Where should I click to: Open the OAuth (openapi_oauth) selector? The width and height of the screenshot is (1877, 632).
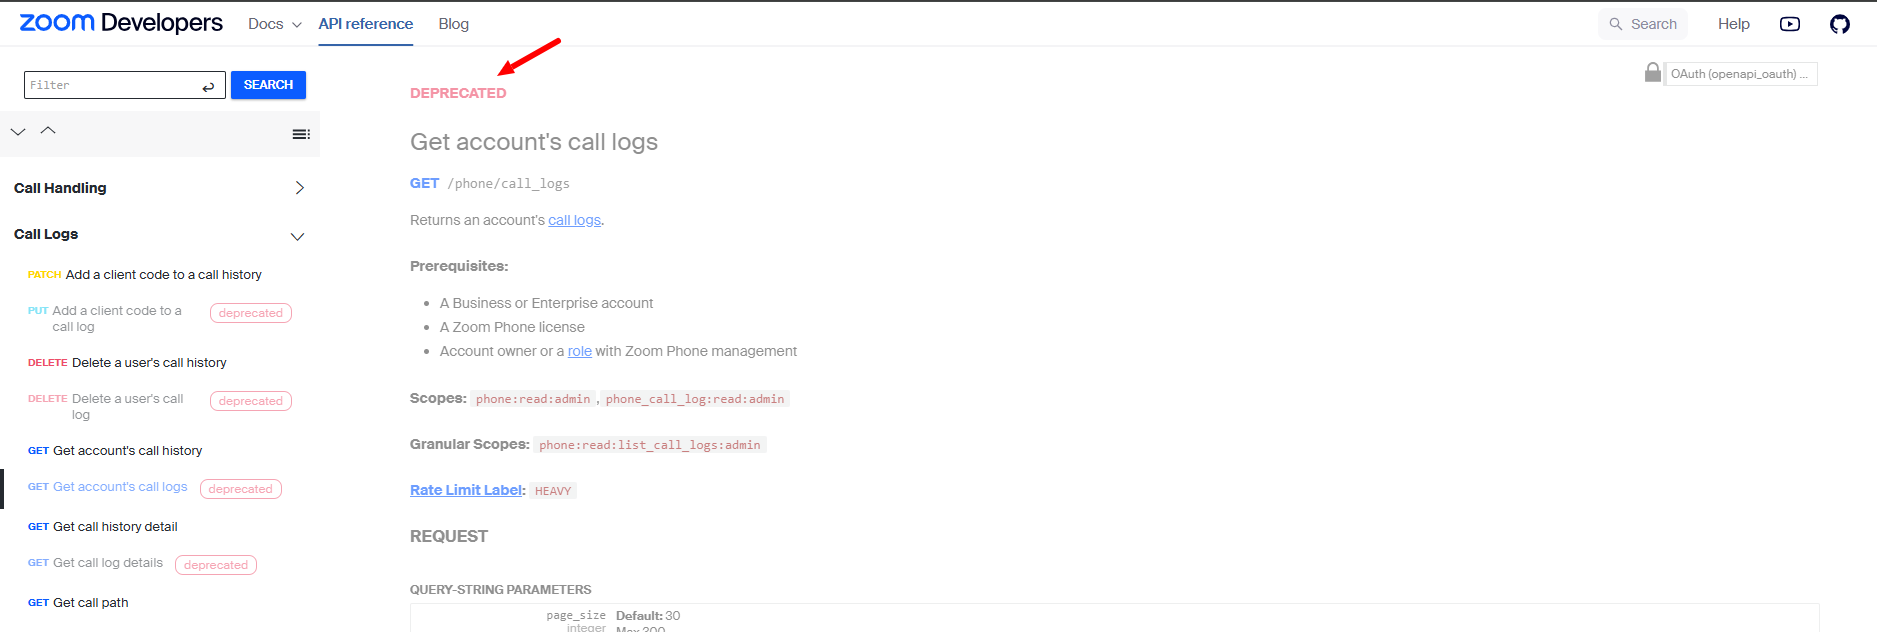point(1740,74)
